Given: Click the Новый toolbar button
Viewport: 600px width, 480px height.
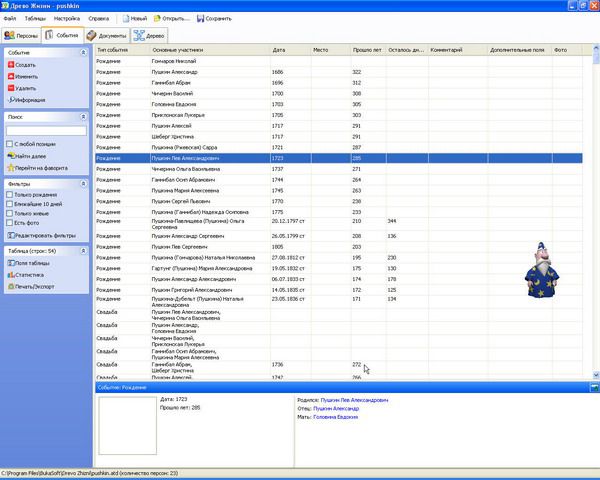Looking at the screenshot, I should pyautogui.click(x=134, y=18).
